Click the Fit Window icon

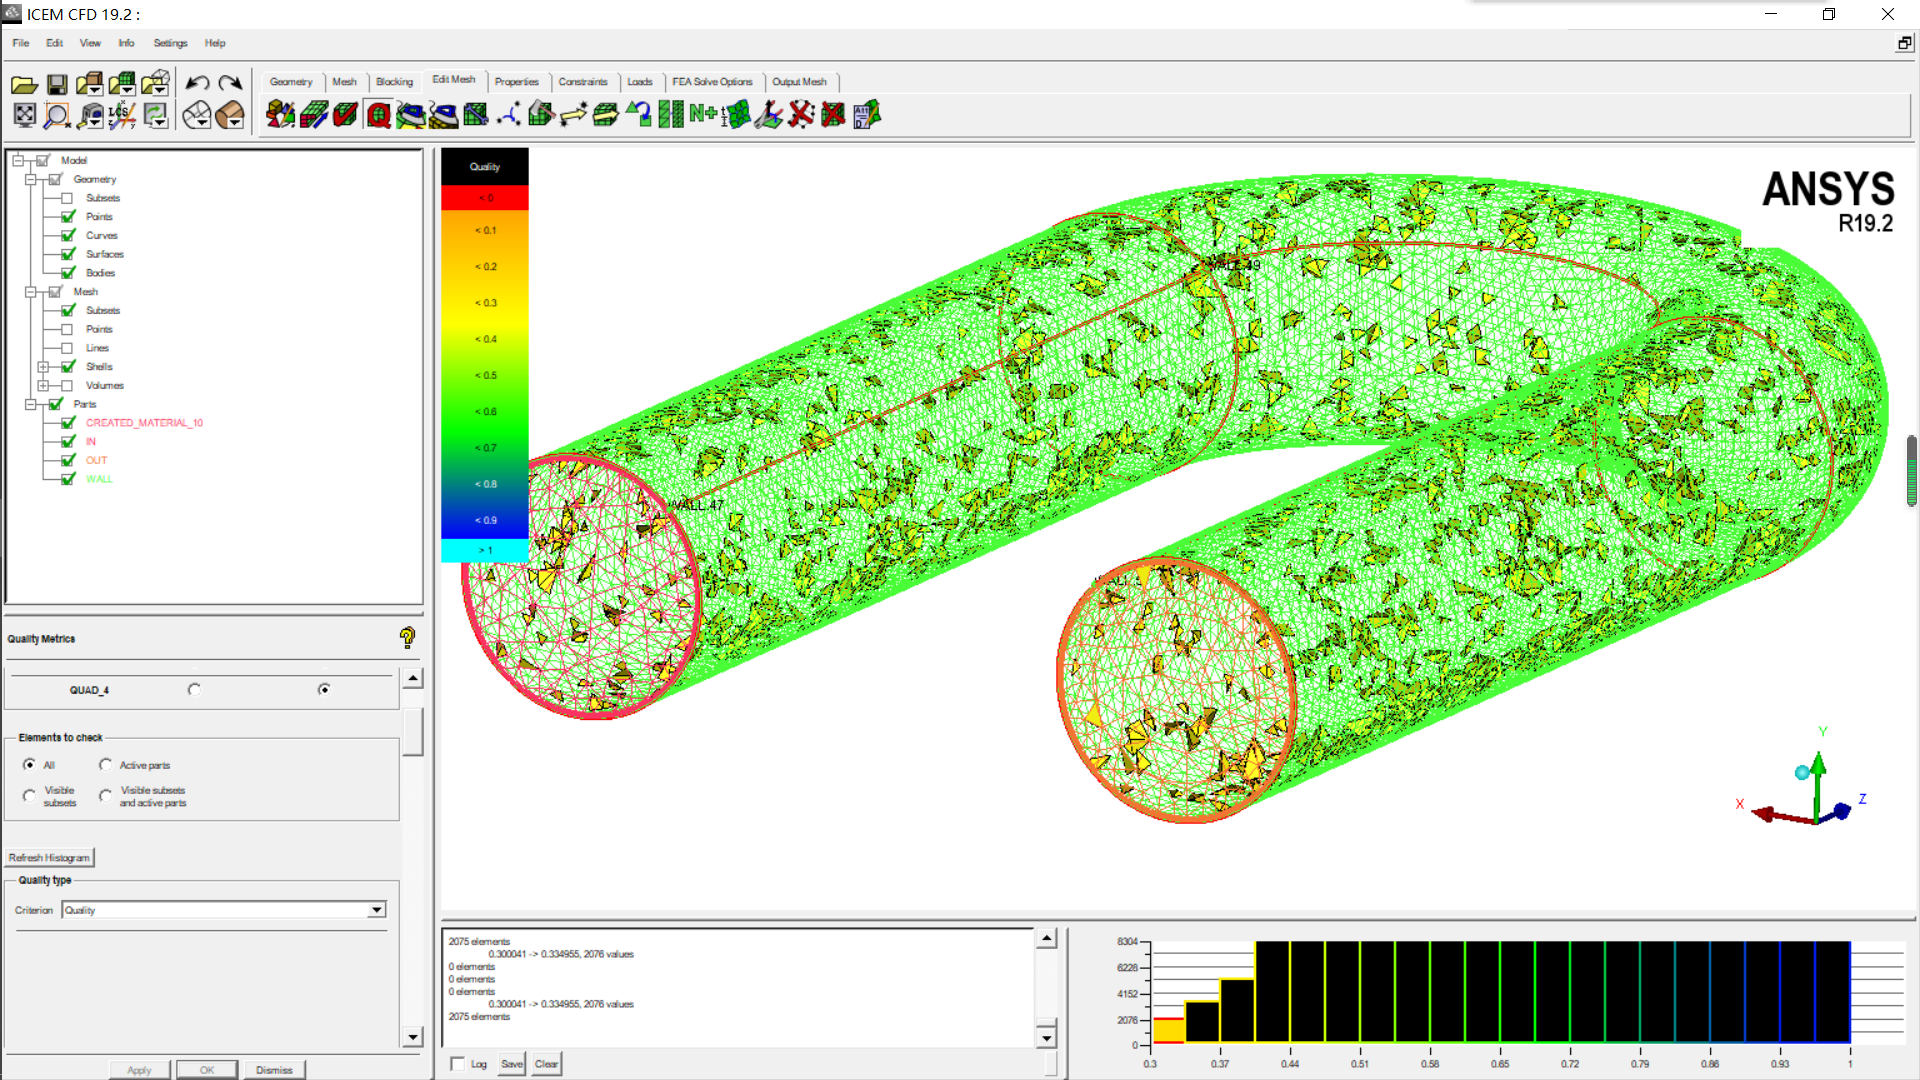tap(25, 115)
